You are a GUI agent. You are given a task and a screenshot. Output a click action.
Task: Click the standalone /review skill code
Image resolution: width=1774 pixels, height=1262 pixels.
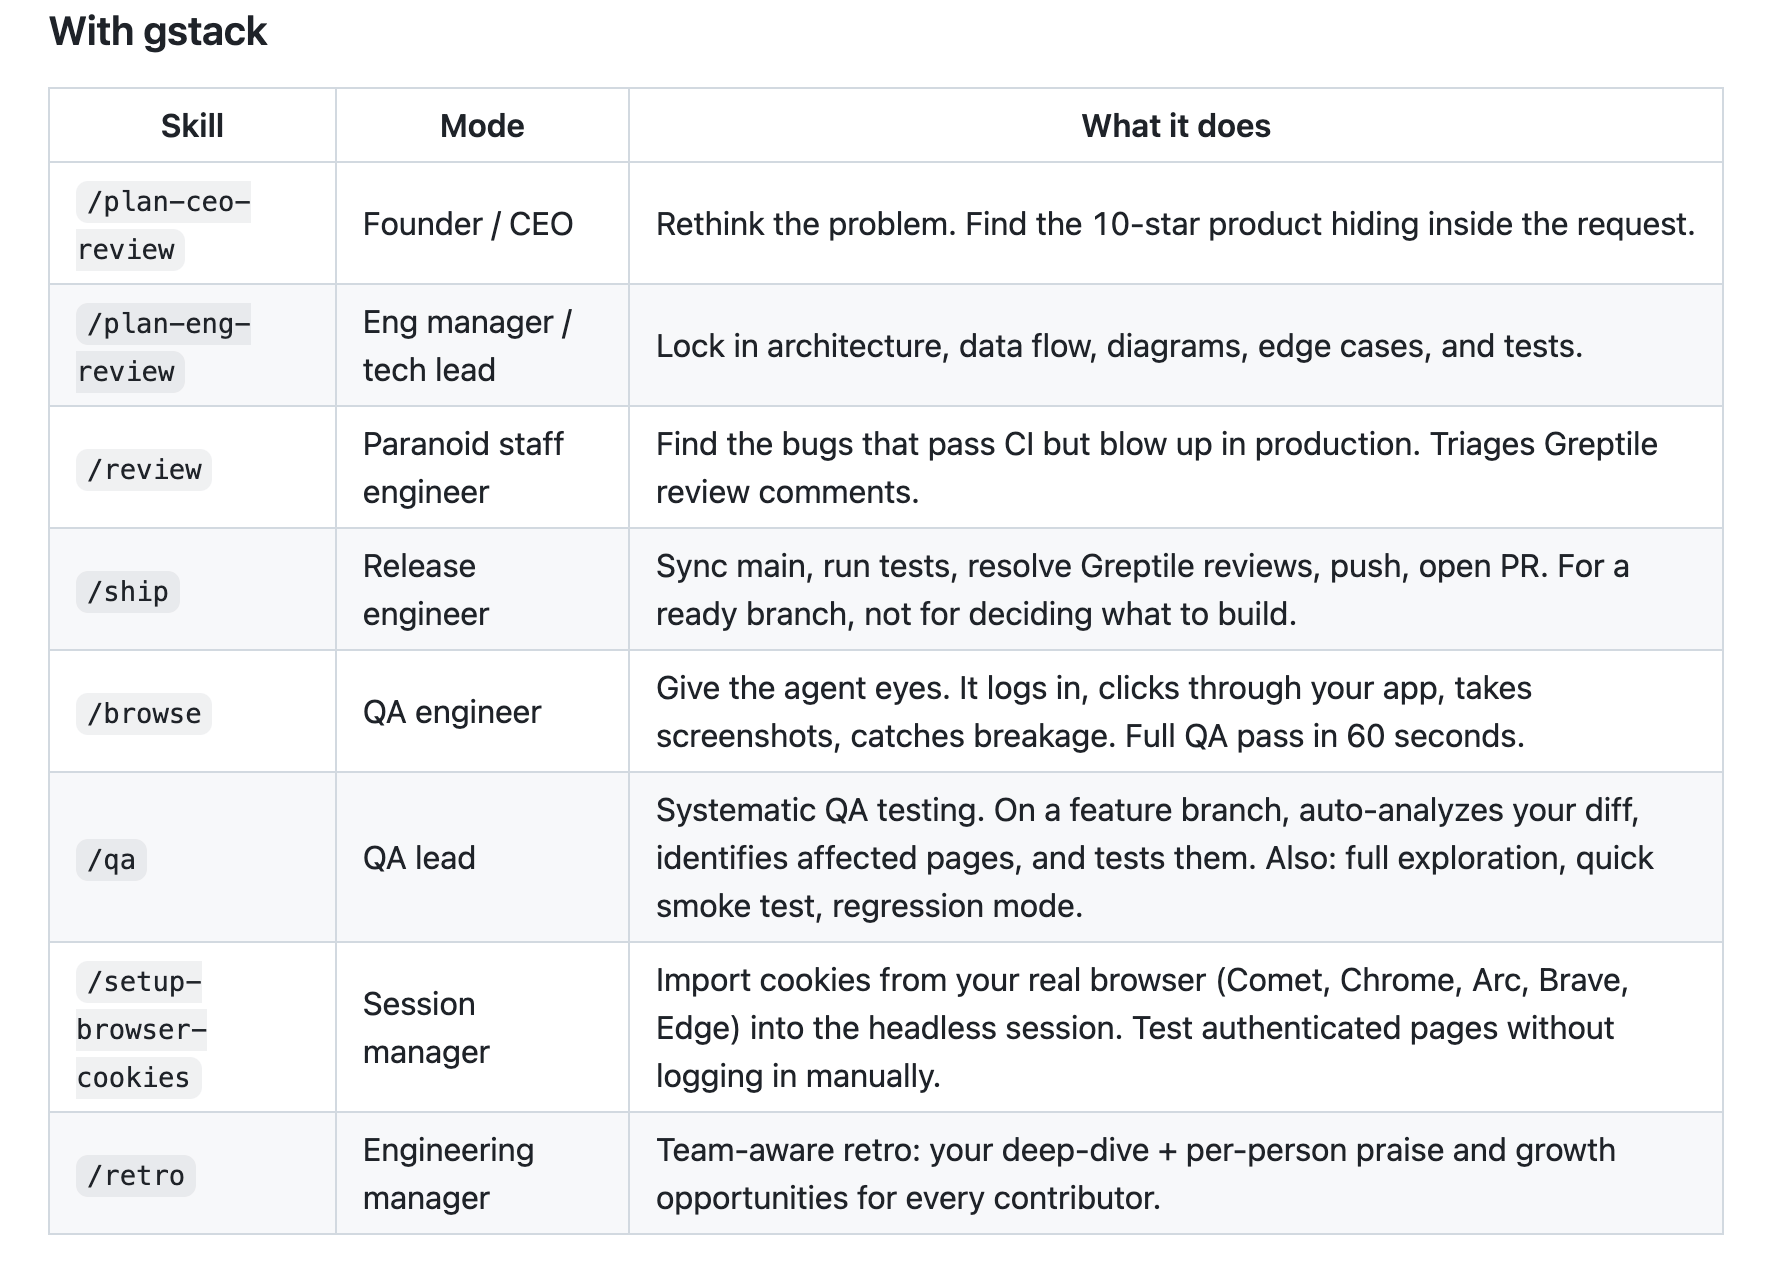click(x=144, y=469)
